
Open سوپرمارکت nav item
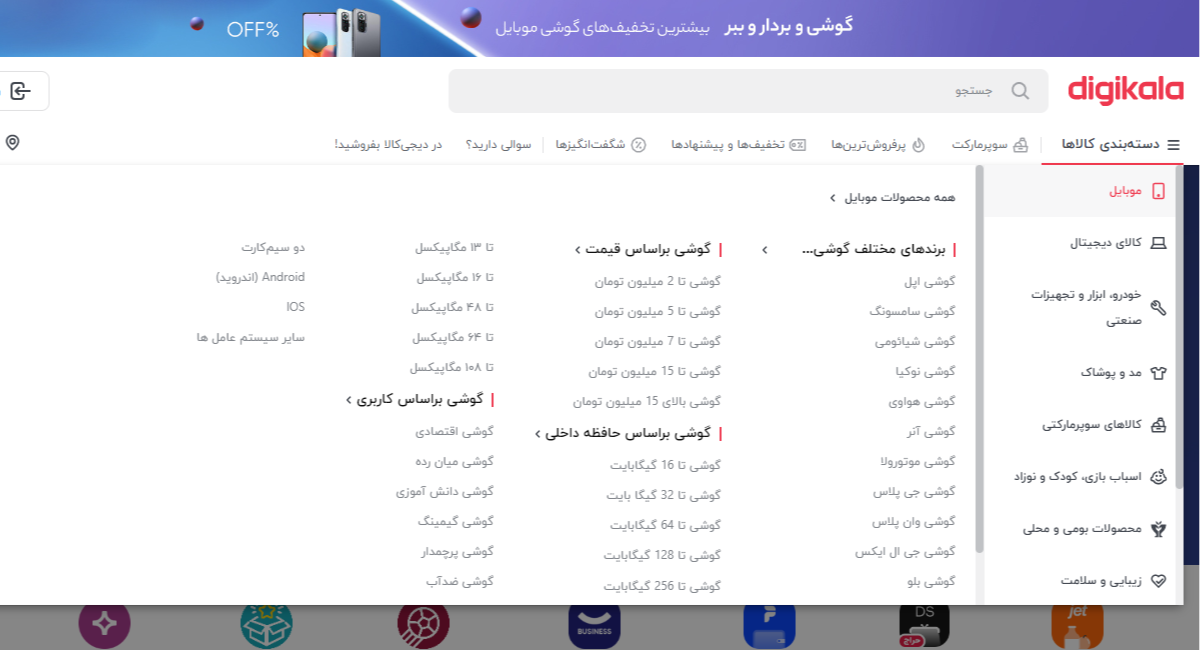(990, 145)
